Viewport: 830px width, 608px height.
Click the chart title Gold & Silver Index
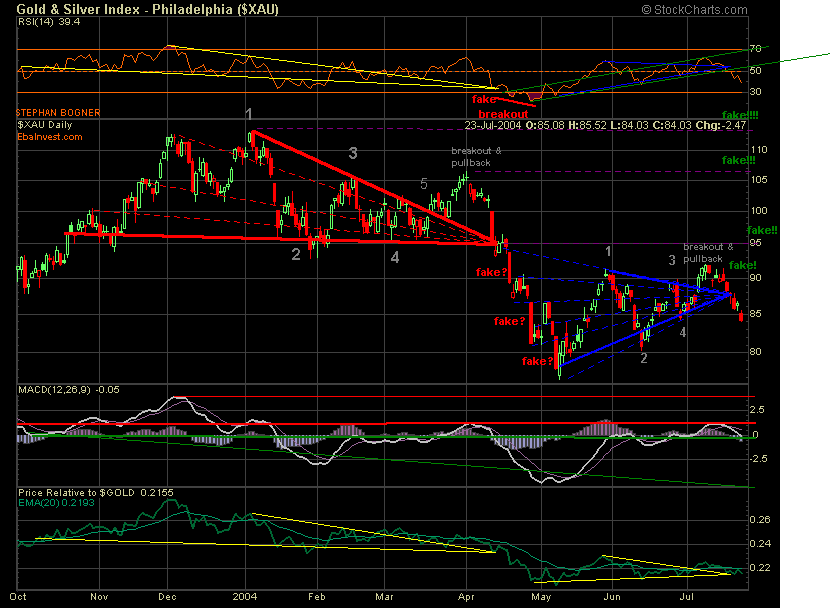(78, 9)
